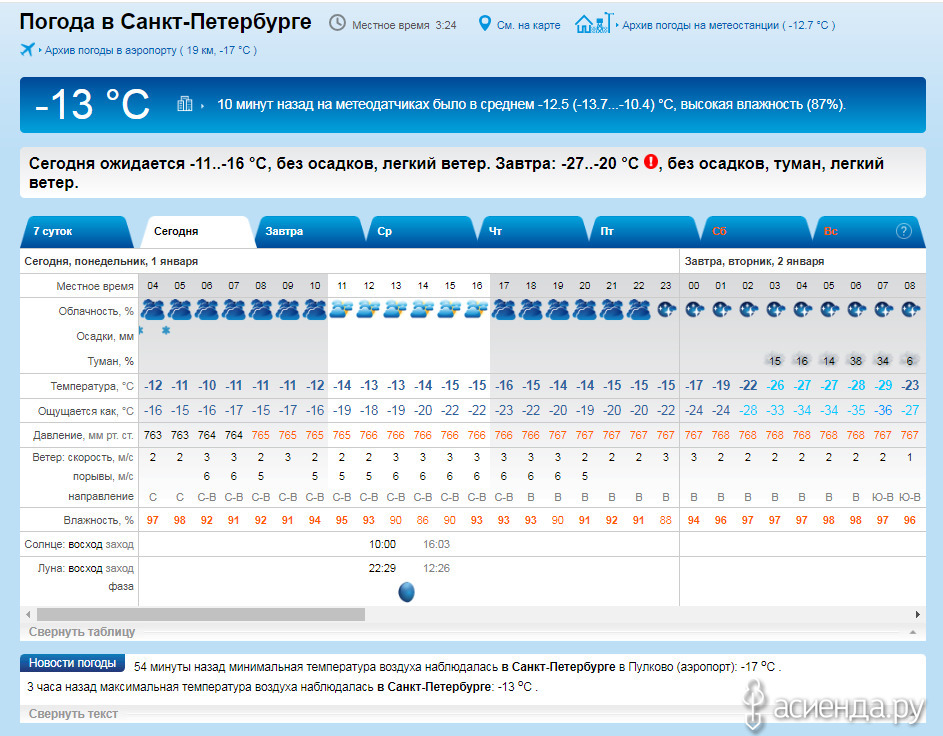Click the partly sunny icon at hour 11
This screenshot has height=736, width=943.
point(341,310)
